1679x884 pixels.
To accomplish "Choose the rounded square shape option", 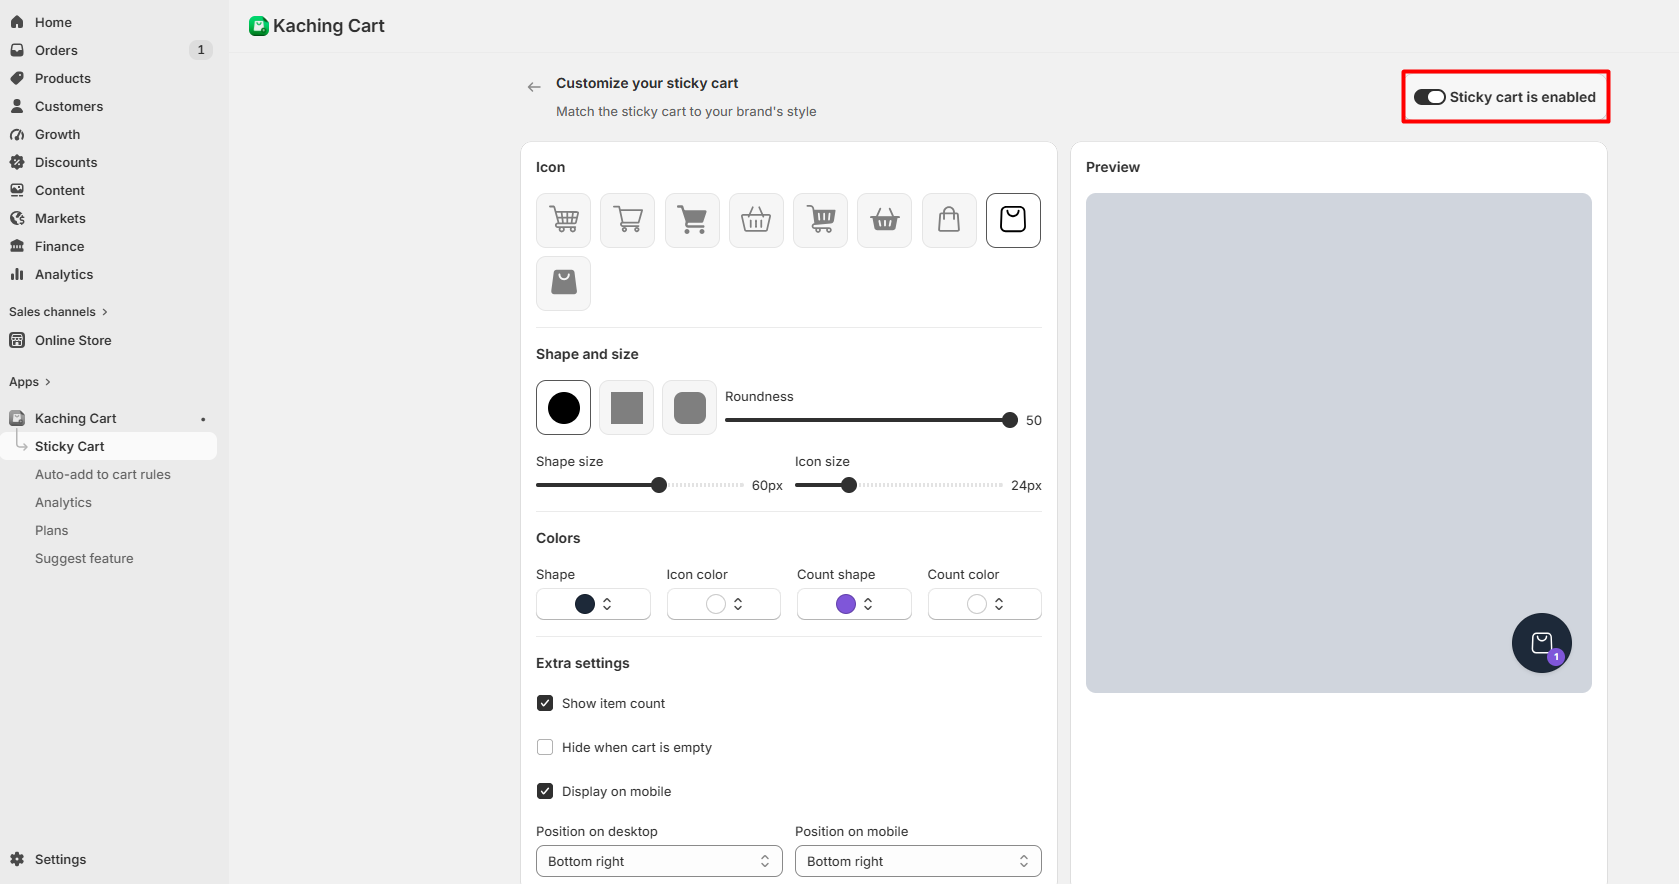I will [x=690, y=407].
